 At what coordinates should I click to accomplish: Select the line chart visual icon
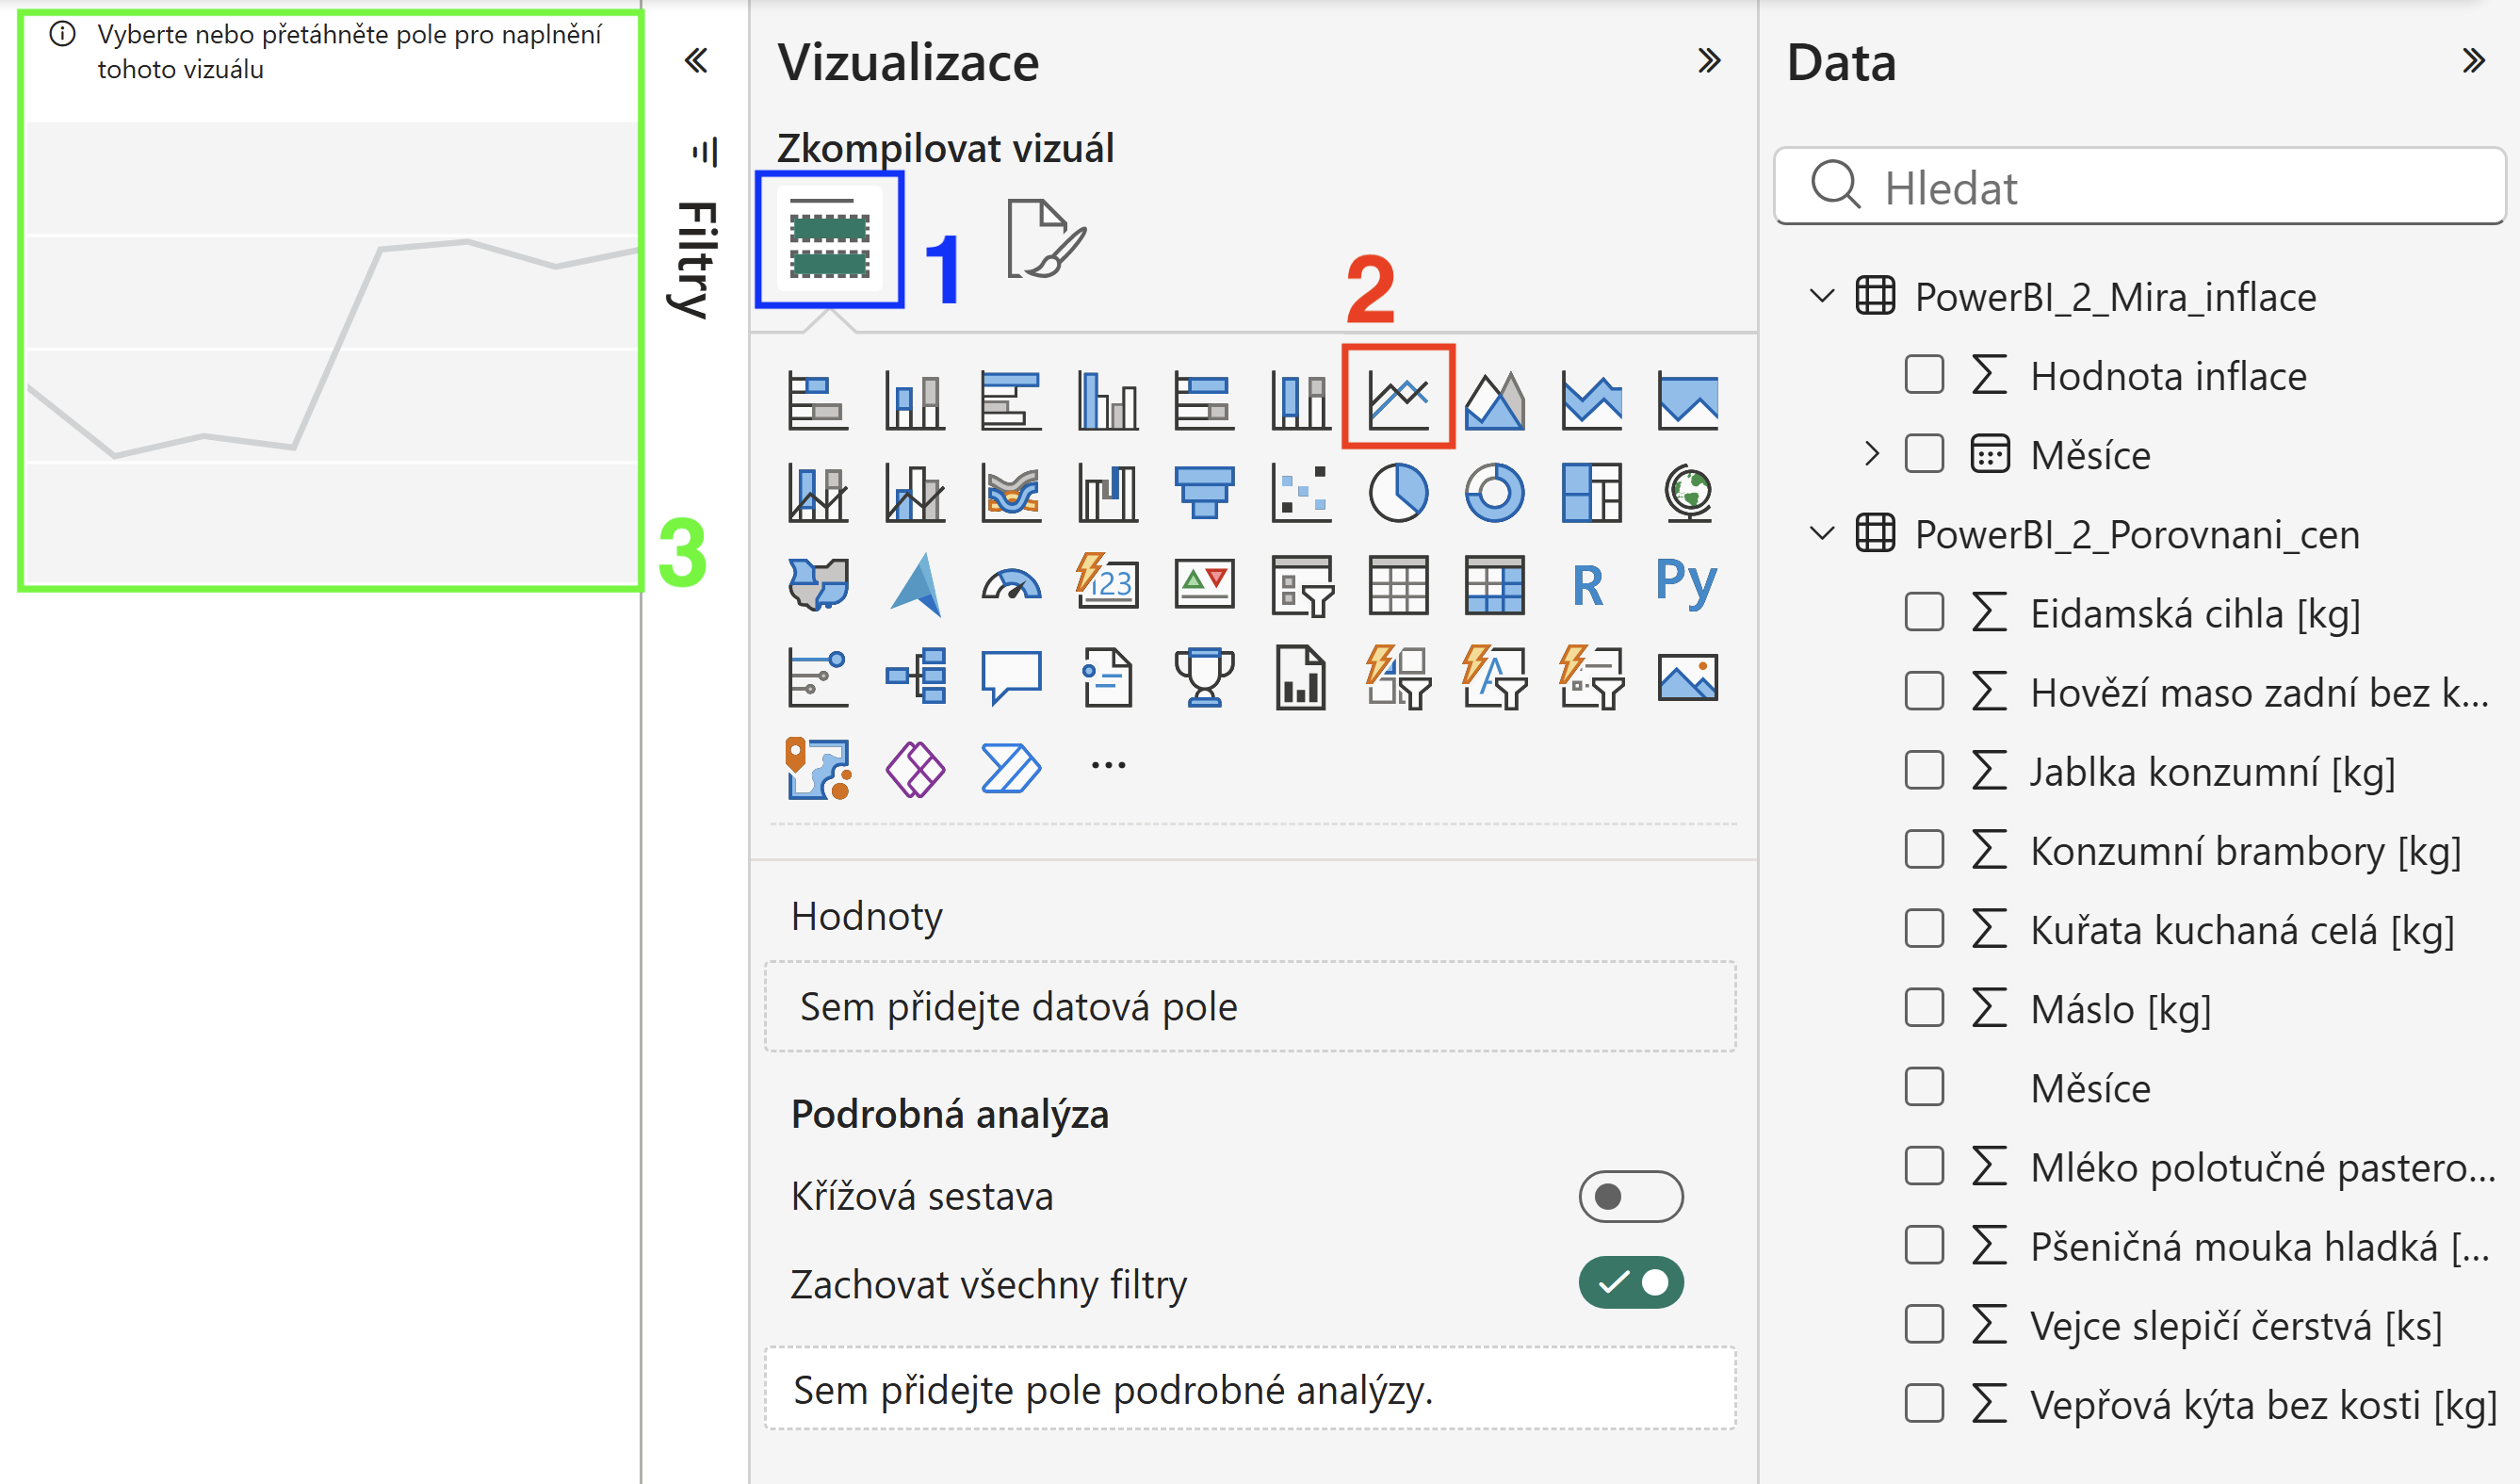[x=1397, y=400]
